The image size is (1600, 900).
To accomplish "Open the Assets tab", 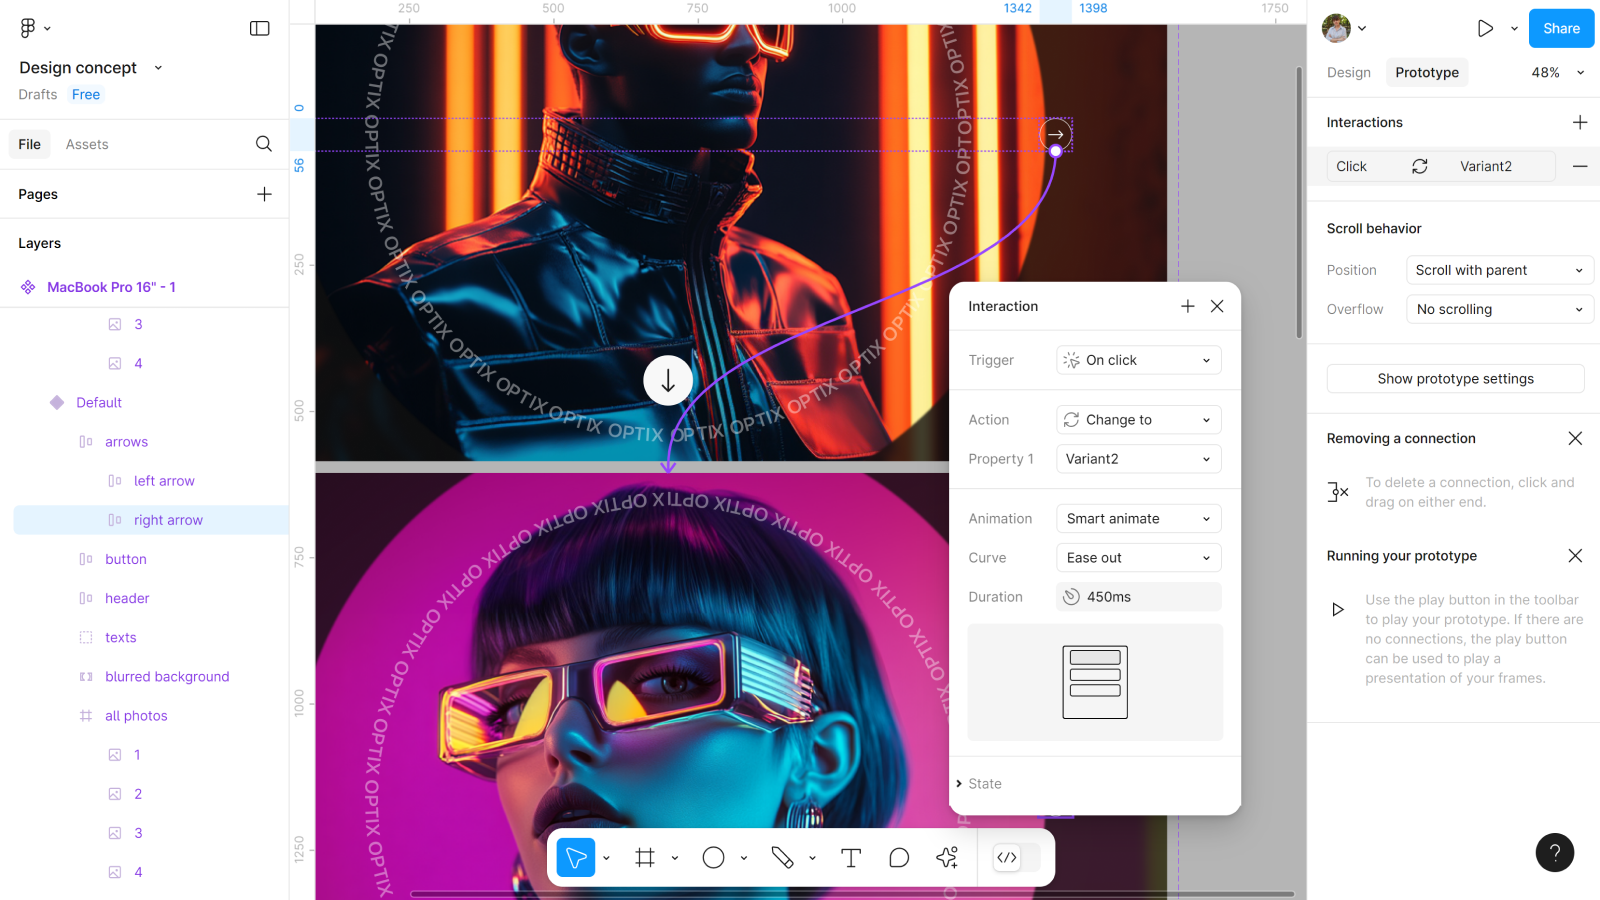I will (x=87, y=144).
